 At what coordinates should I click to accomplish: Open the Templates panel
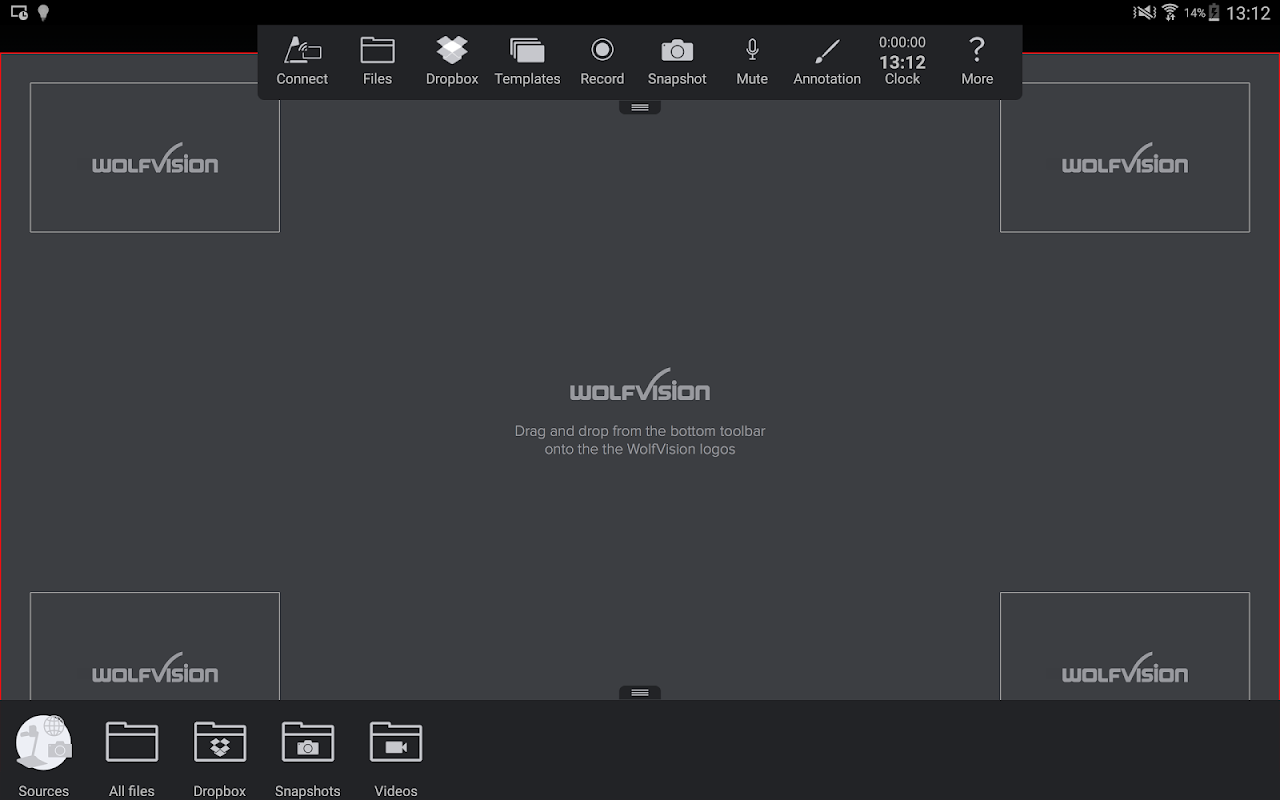pyautogui.click(x=527, y=61)
